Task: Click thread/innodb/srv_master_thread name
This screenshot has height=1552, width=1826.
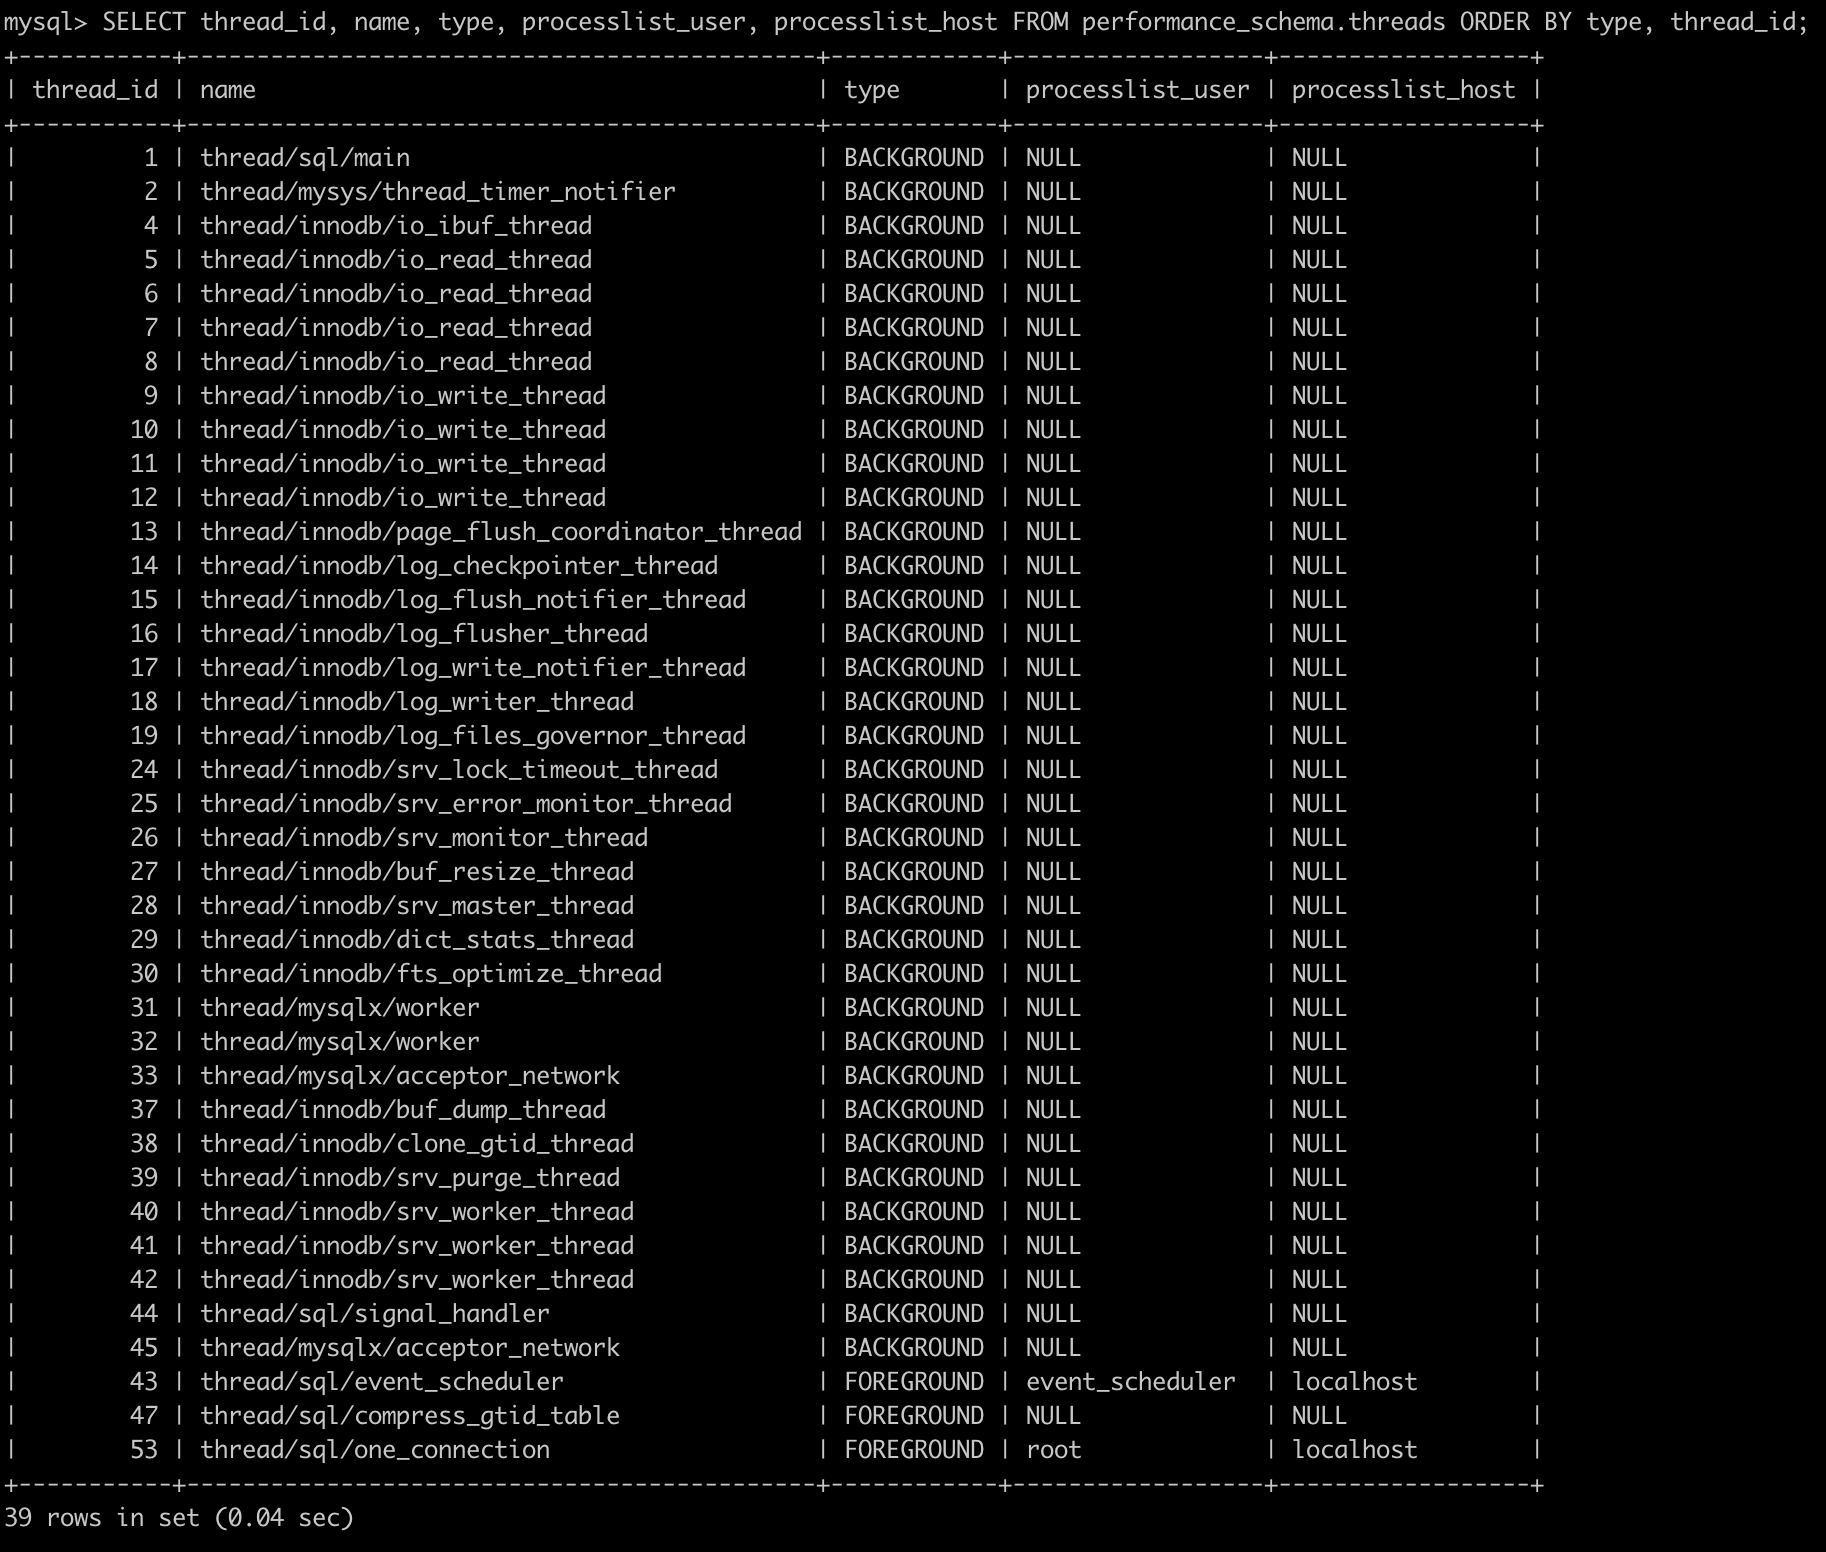Action: [417, 906]
